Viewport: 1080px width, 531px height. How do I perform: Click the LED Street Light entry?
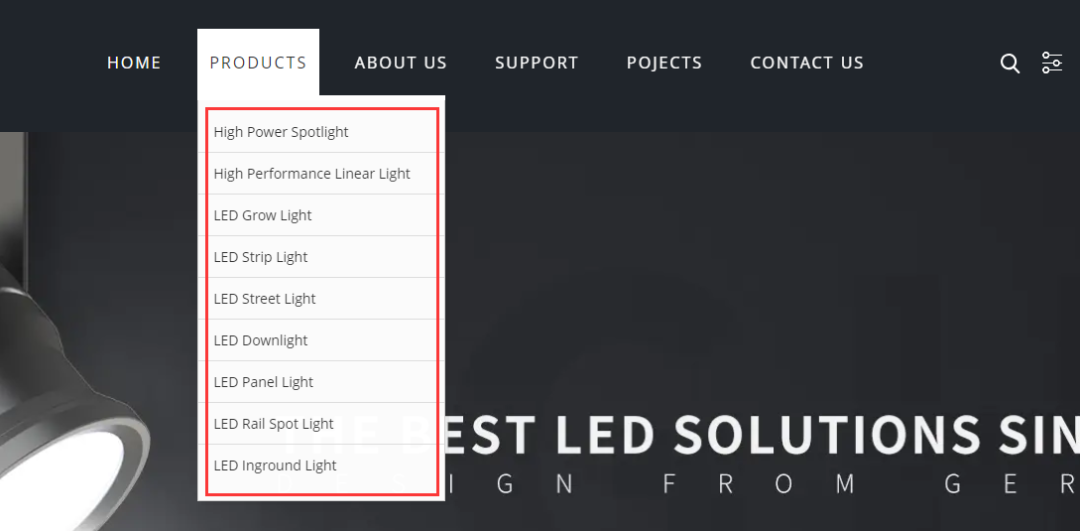(x=265, y=299)
